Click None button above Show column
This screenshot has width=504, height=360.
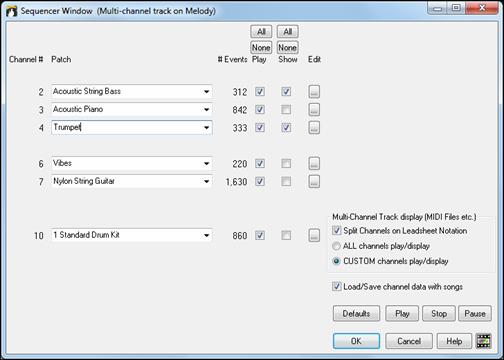pos(288,48)
